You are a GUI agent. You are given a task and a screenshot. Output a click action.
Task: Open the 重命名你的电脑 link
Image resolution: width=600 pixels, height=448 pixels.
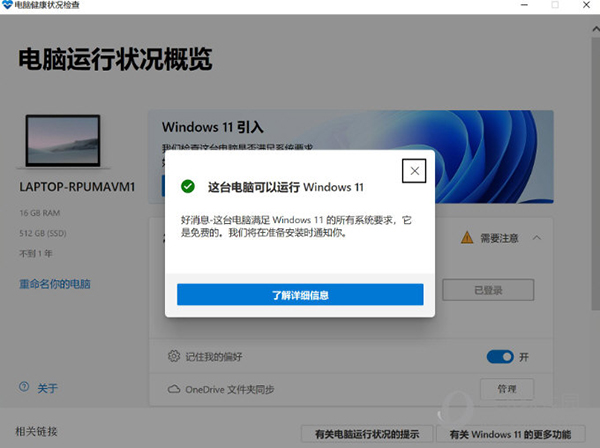pyautogui.click(x=55, y=284)
